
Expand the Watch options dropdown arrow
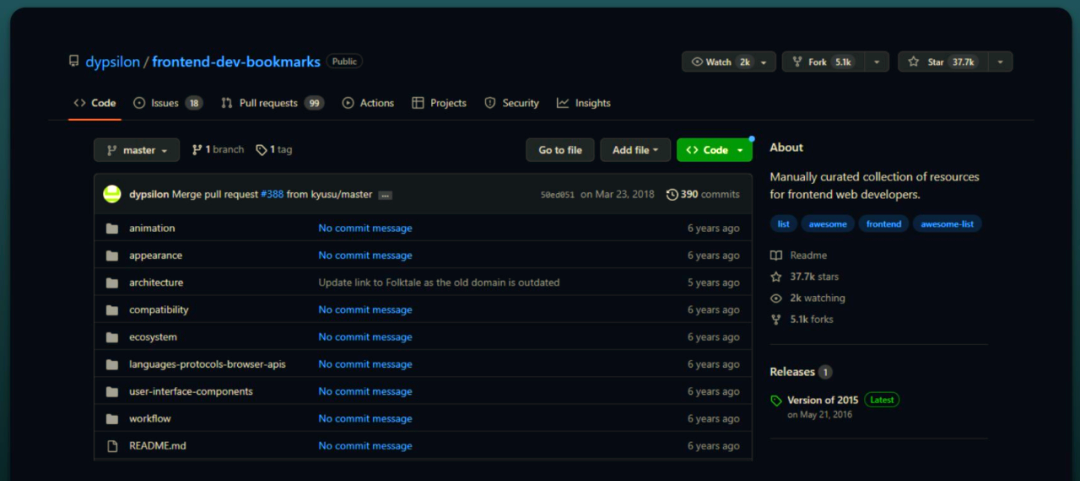pos(765,62)
